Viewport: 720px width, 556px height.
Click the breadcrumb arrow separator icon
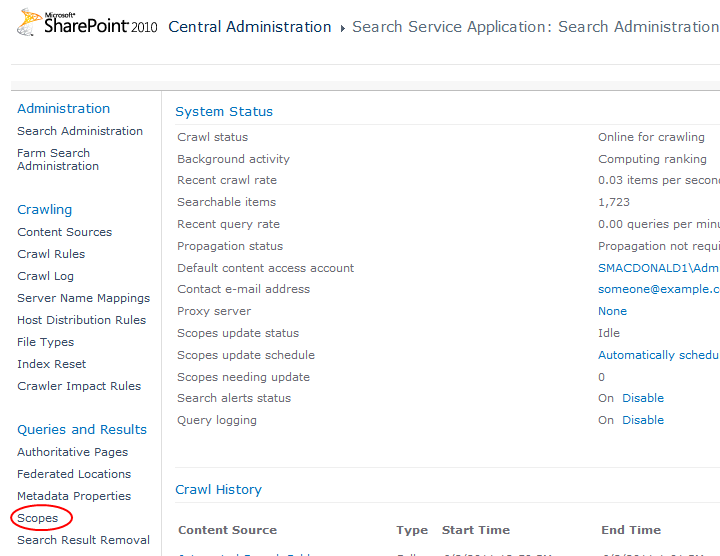tap(342, 28)
